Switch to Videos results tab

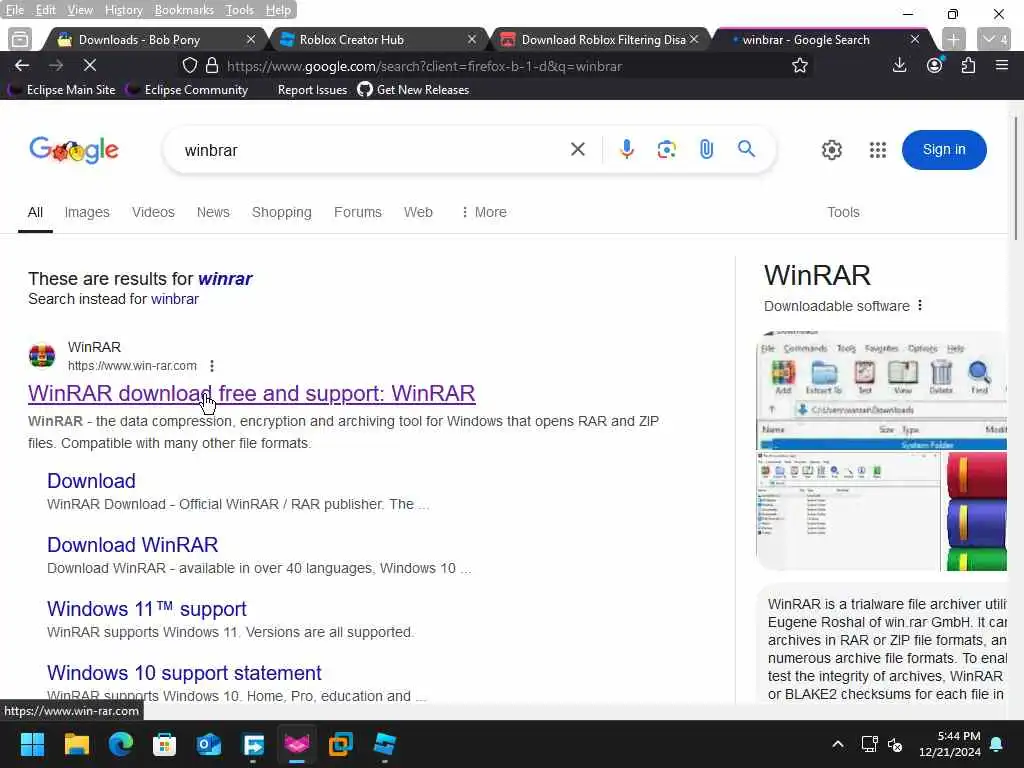(x=153, y=212)
